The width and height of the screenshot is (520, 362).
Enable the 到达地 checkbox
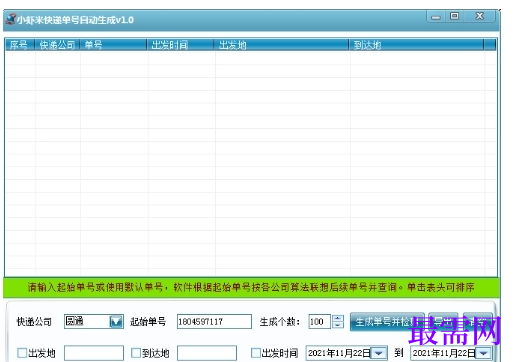pos(136,353)
